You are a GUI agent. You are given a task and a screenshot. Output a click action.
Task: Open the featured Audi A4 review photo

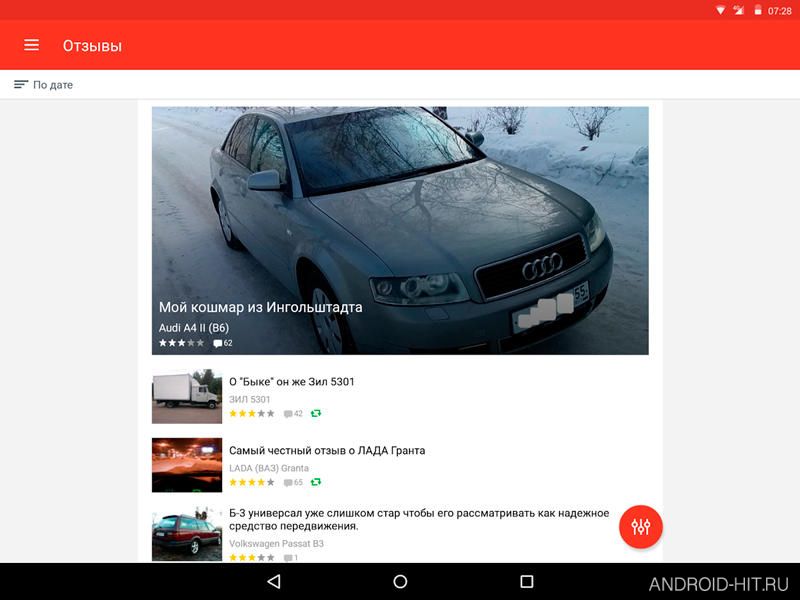tap(400, 230)
